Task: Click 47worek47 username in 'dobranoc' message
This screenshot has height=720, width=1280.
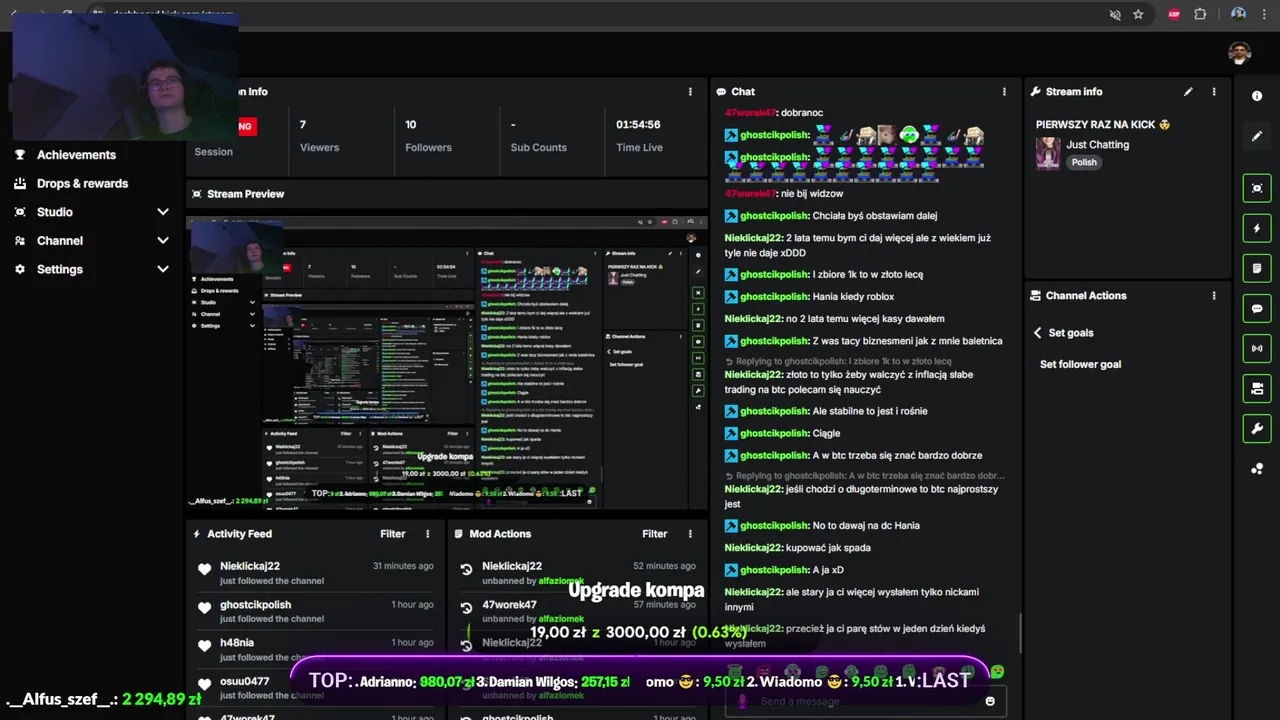Action: click(x=749, y=113)
